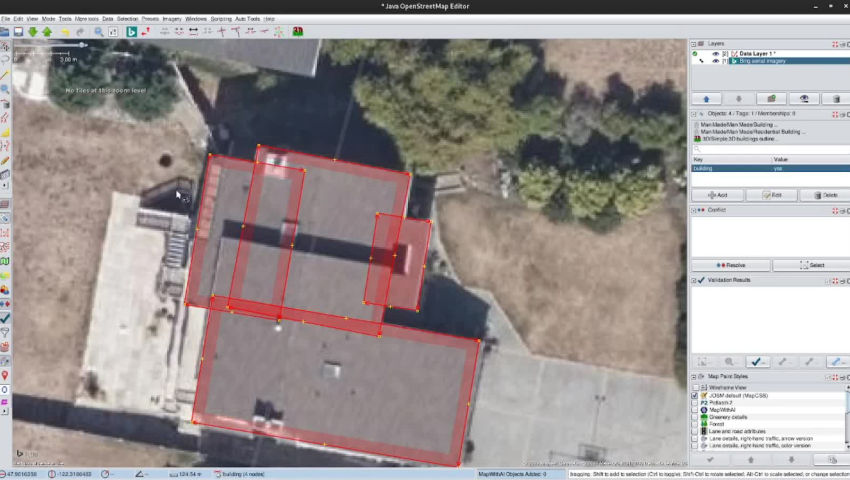Move the layer down with grey arrow
Image resolution: width=850 pixels, height=480 pixels.
tap(738, 99)
